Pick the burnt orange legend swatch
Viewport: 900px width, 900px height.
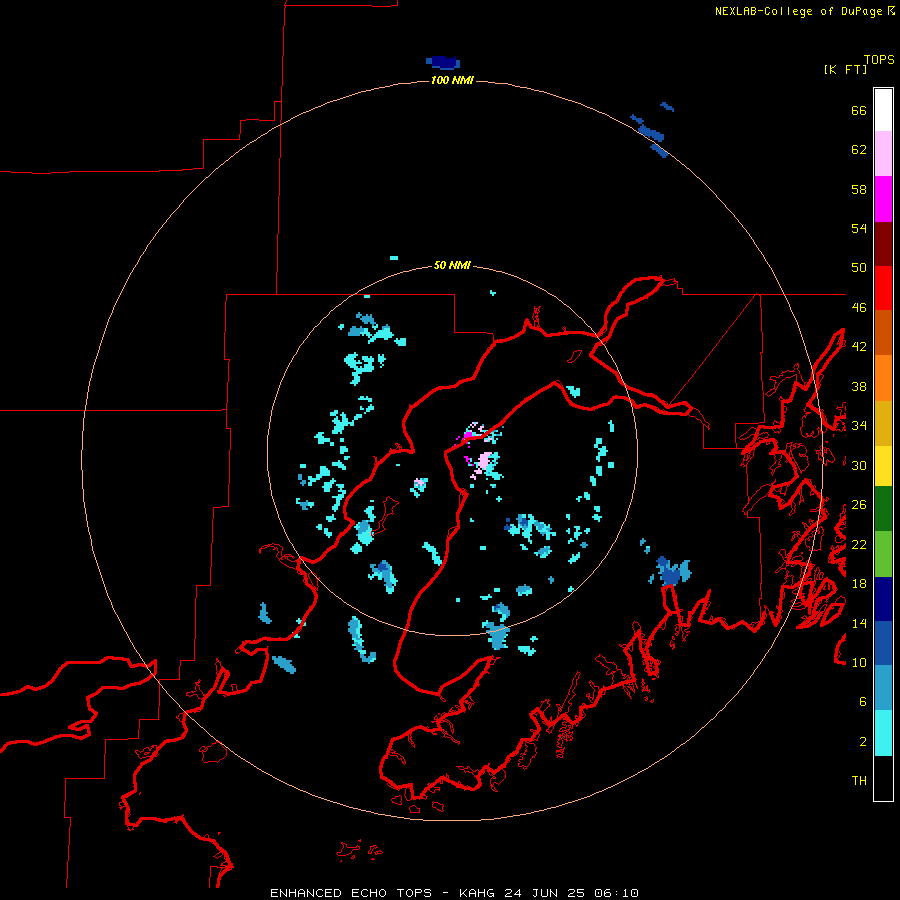(x=883, y=332)
